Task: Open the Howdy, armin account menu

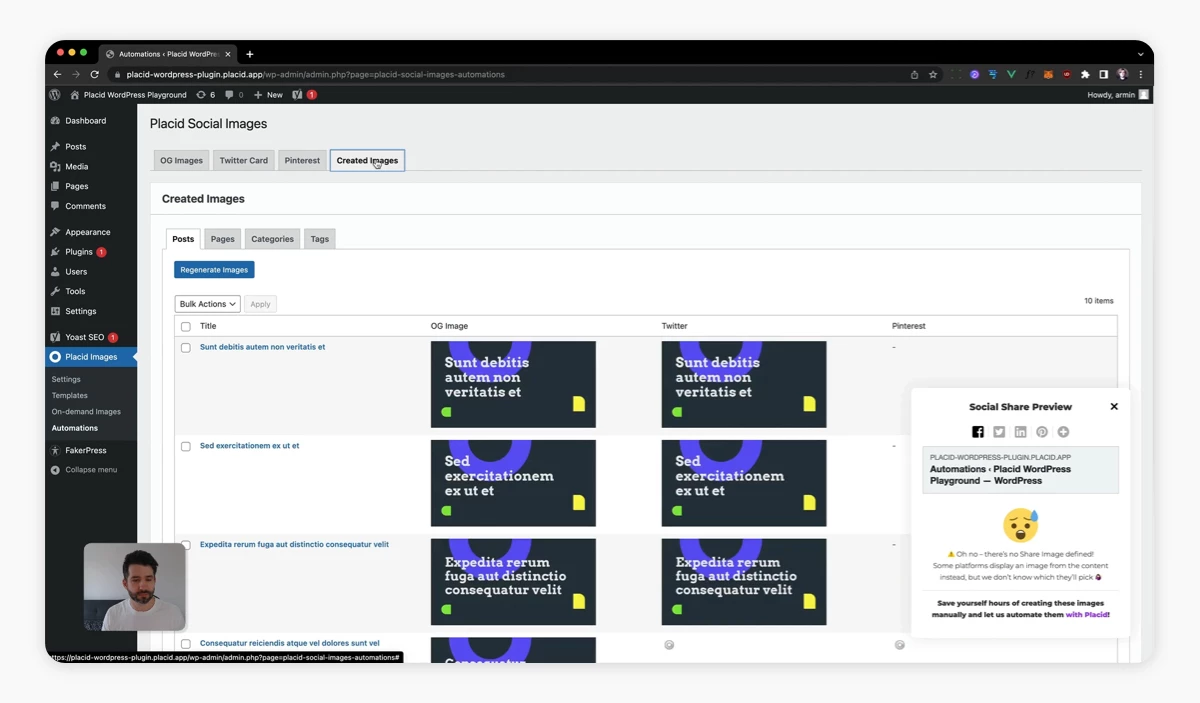Action: click(x=1117, y=95)
